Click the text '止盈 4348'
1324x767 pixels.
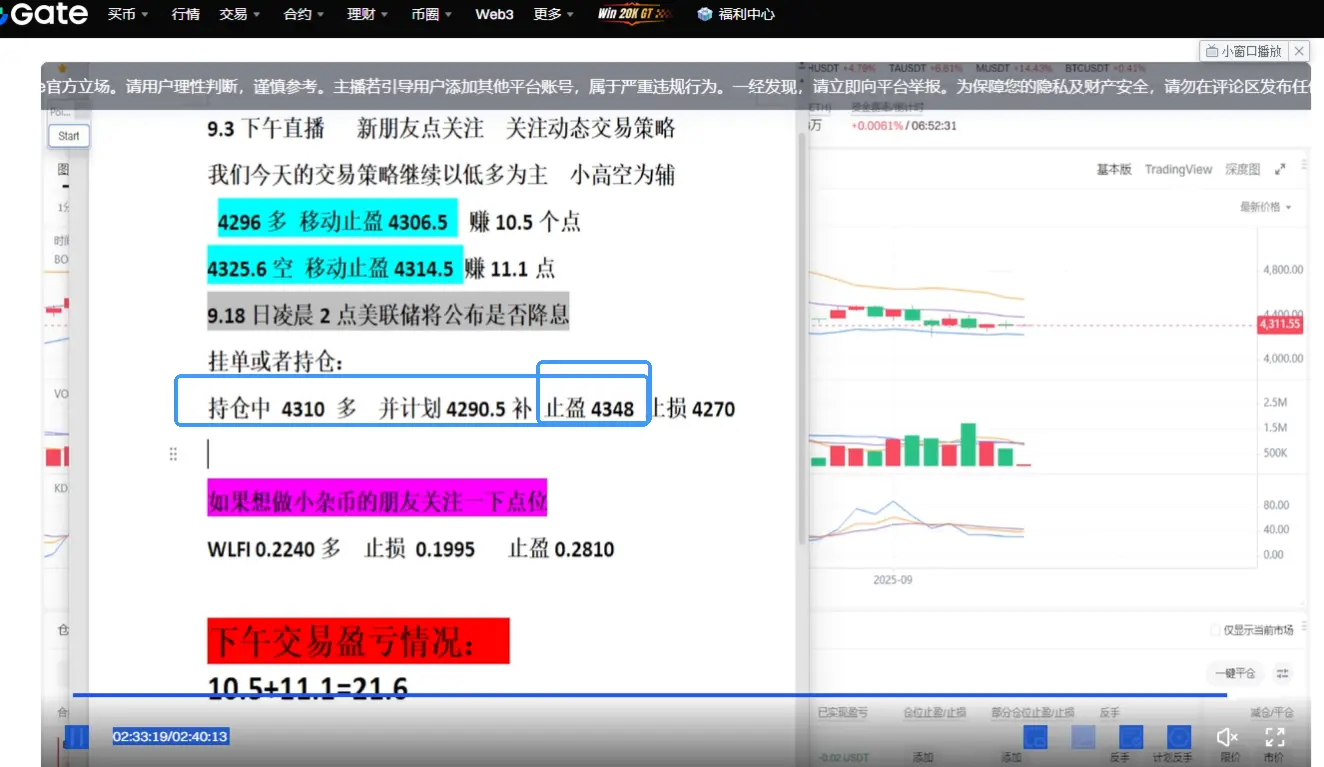[x=589, y=408]
